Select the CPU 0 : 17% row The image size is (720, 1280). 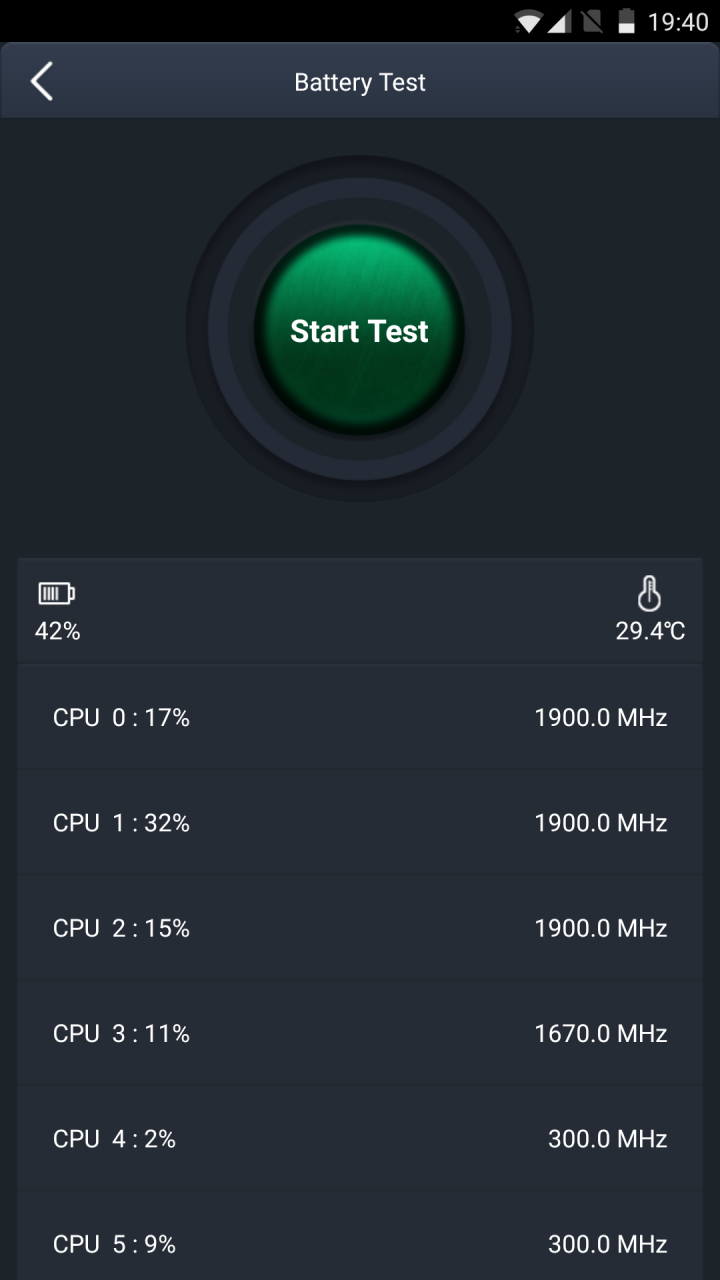pyautogui.click(x=360, y=717)
